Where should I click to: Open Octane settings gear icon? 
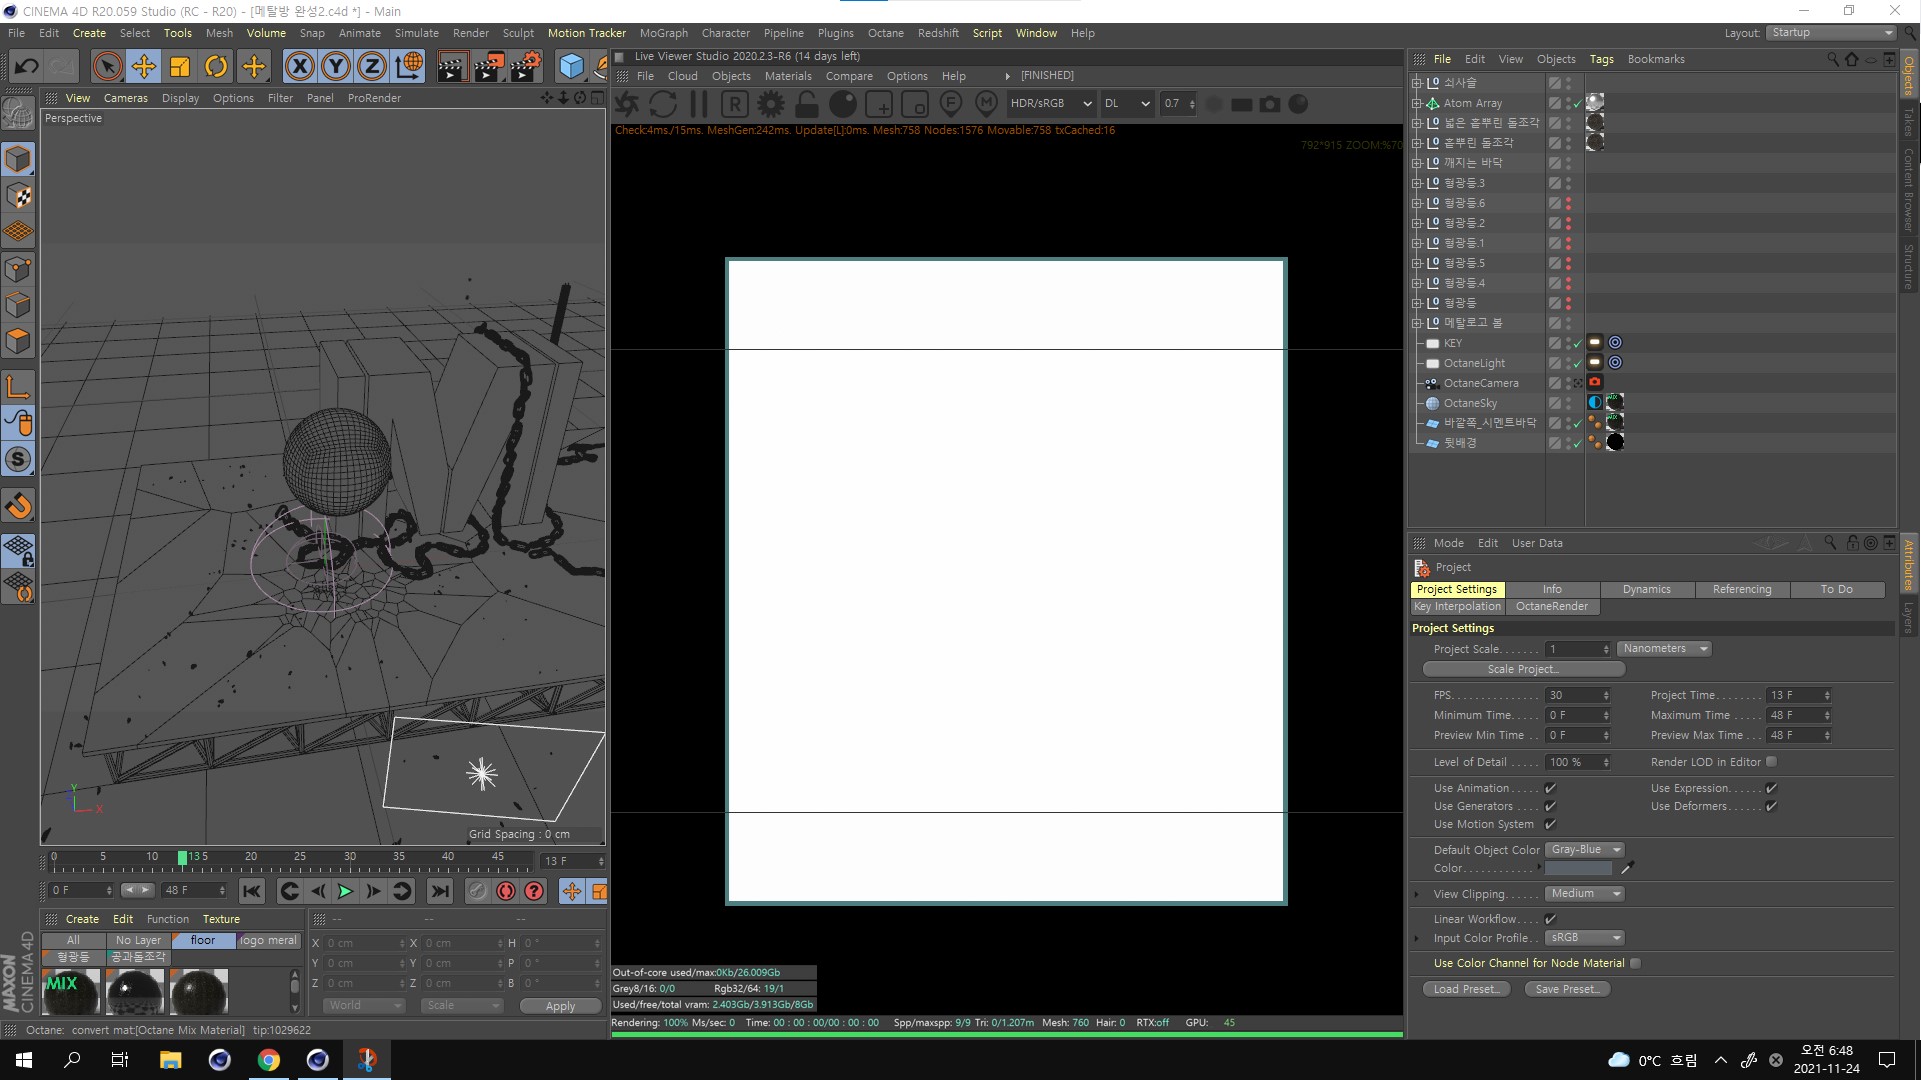[771, 104]
